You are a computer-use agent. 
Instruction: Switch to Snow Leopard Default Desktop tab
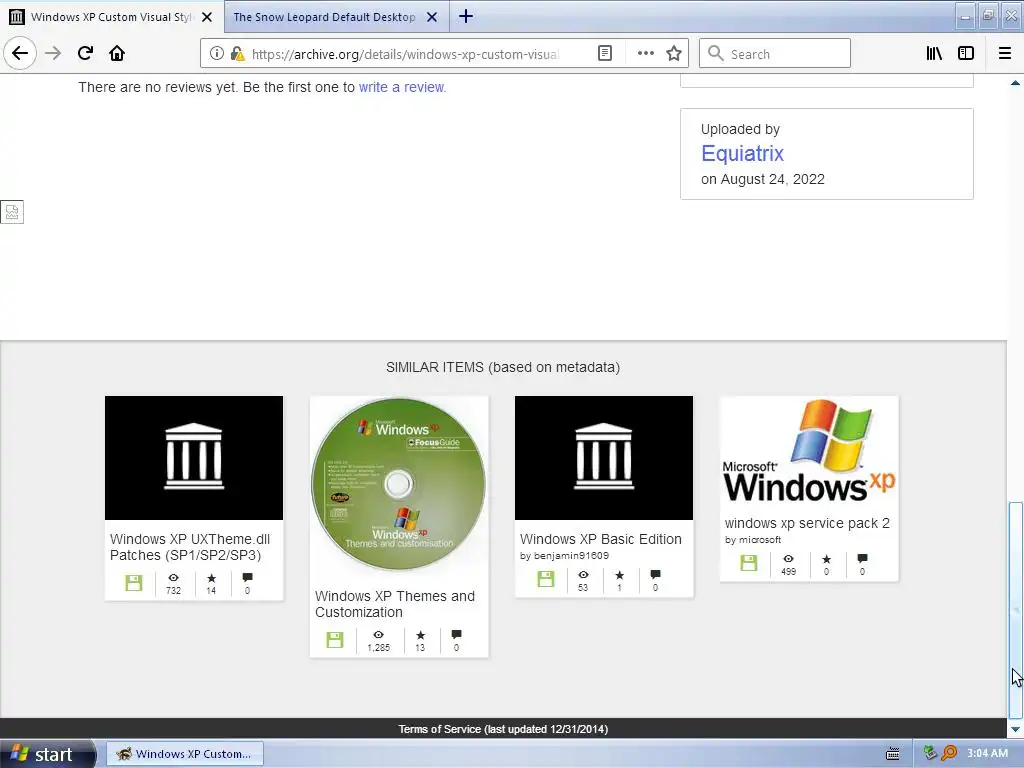[x=325, y=17]
